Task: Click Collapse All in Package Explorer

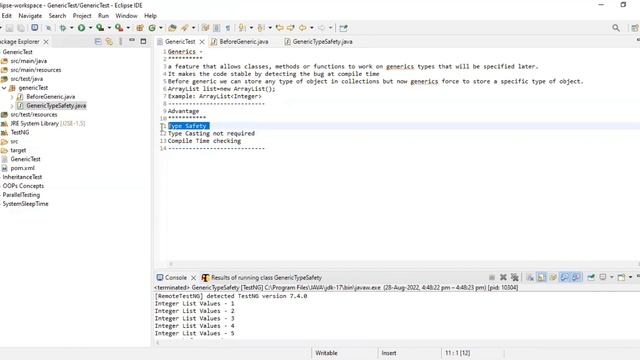Action: pyautogui.click(x=98, y=41)
